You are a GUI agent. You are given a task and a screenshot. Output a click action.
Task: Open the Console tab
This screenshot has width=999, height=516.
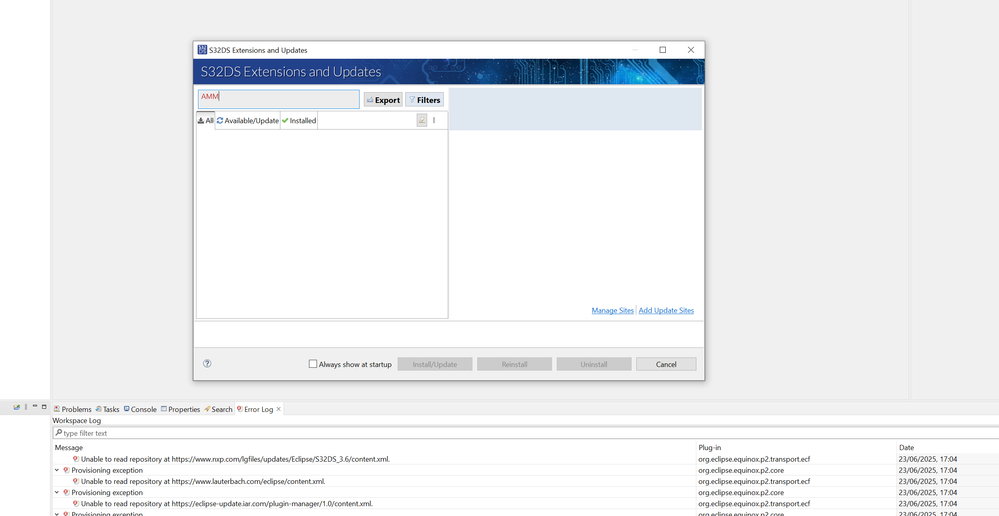[x=140, y=409]
